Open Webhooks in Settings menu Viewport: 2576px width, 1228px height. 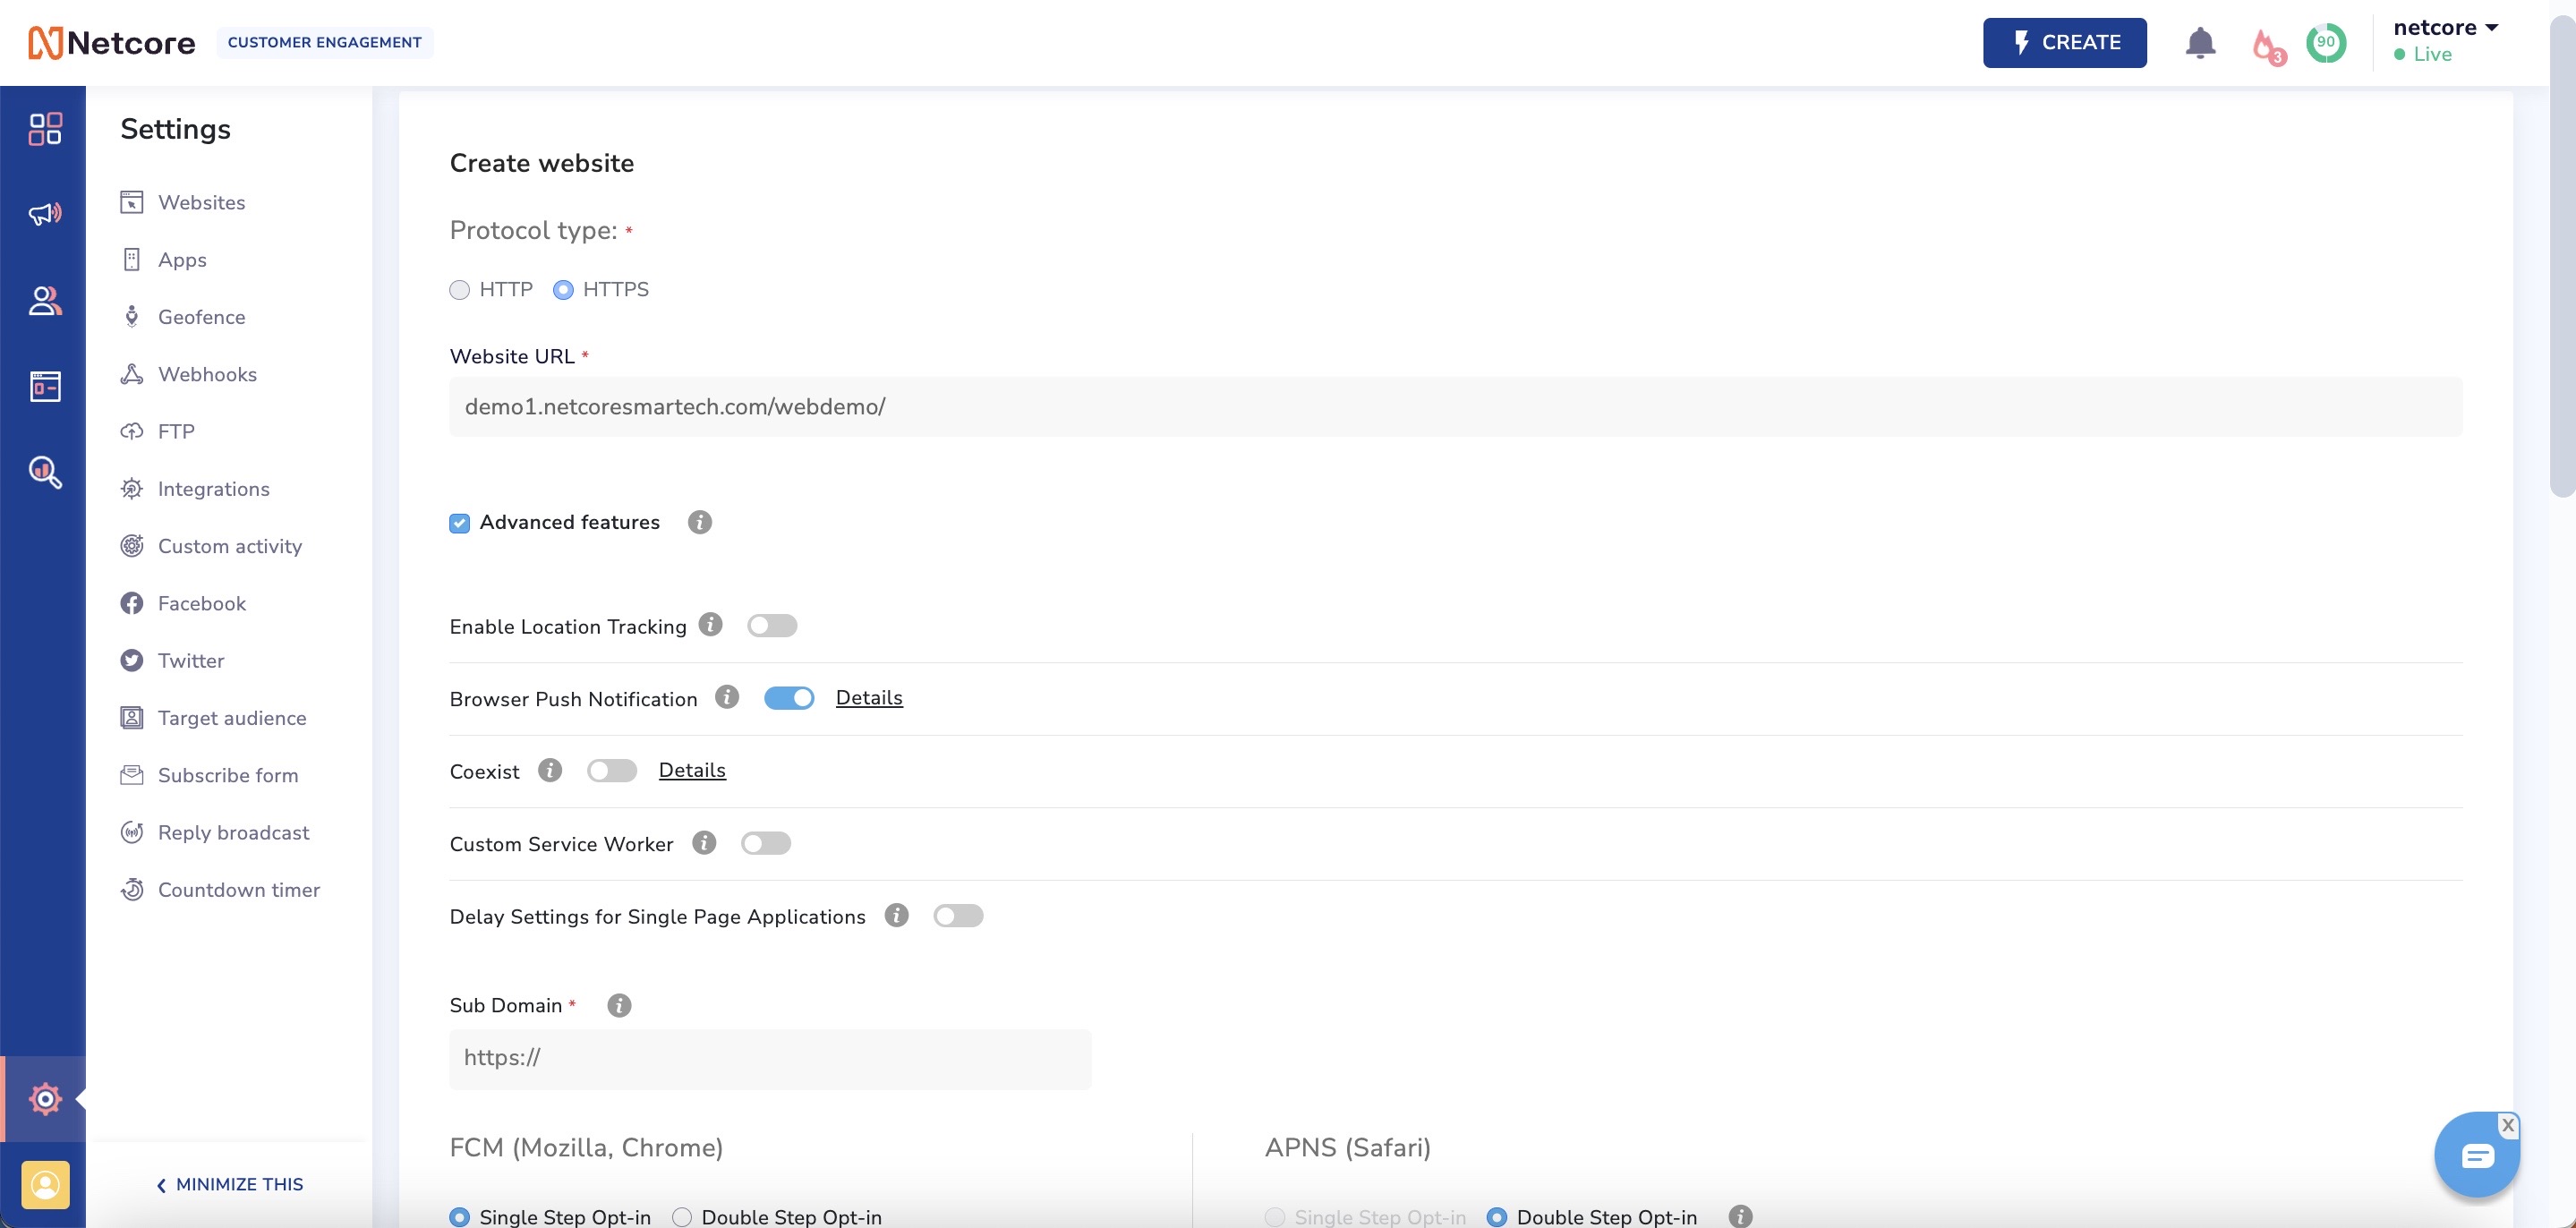coord(207,374)
